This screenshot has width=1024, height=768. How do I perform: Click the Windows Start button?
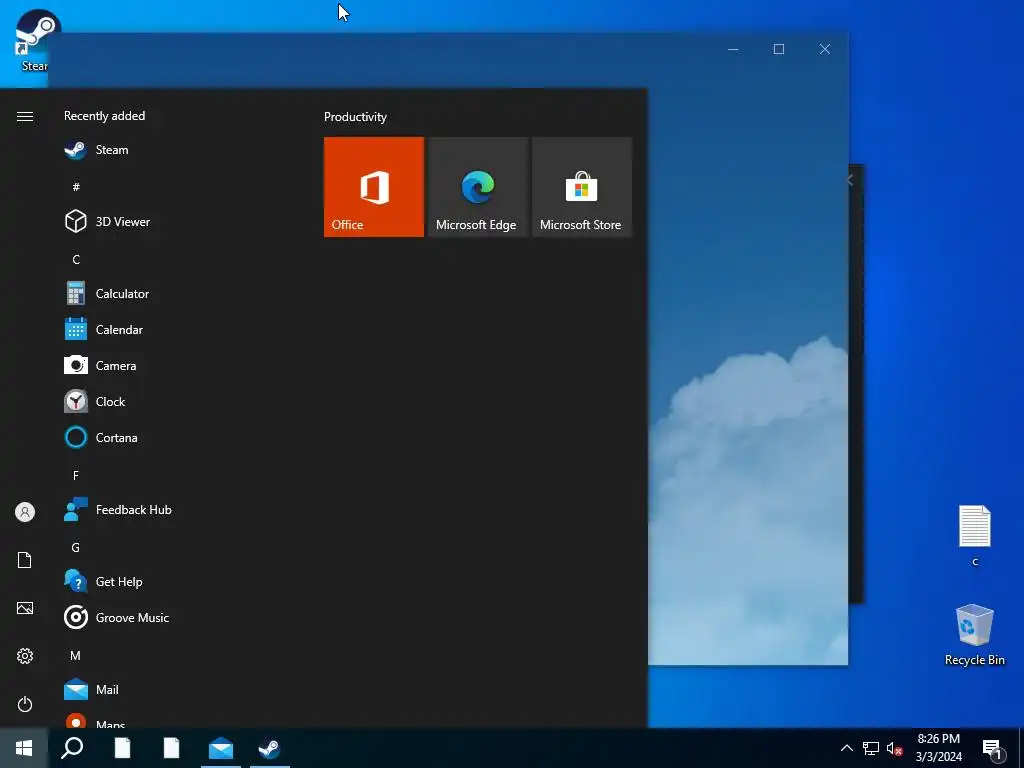pyautogui.click(x=24, y=748)
